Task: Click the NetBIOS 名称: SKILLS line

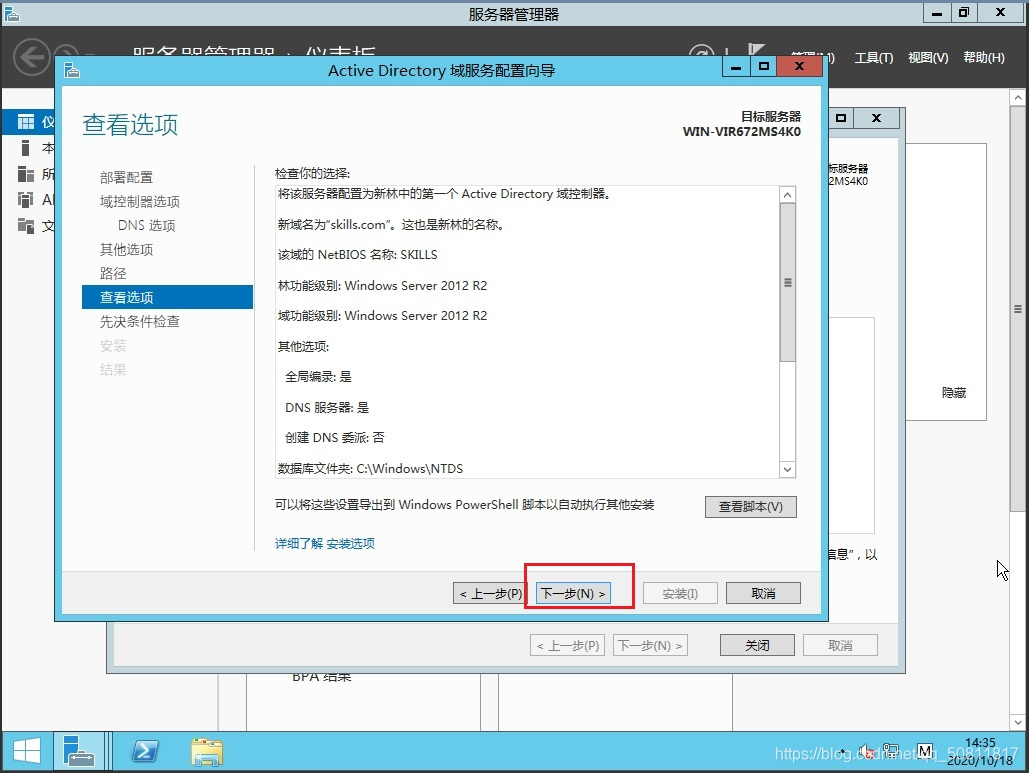Action: (x=358, y=255)
